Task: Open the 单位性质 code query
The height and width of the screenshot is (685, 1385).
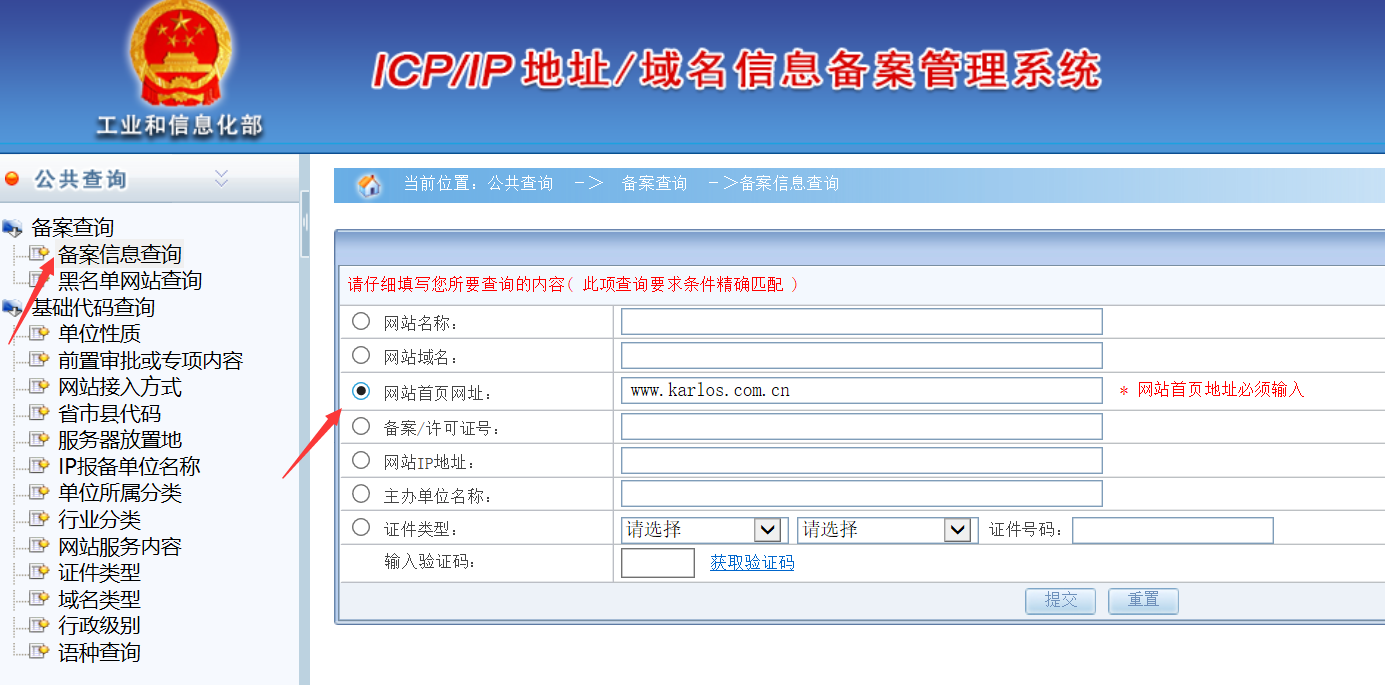Action: click(x=99, y=334)
